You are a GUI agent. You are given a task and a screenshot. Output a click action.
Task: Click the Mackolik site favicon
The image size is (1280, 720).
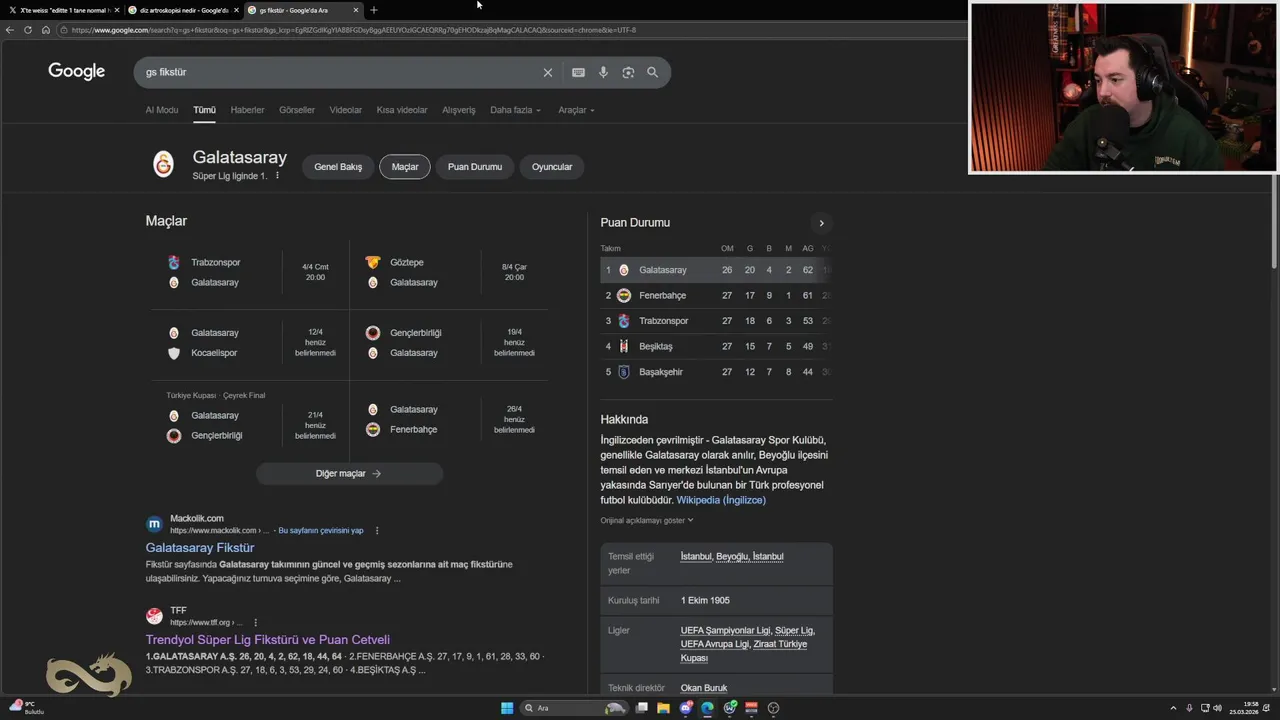coord(154,524)
